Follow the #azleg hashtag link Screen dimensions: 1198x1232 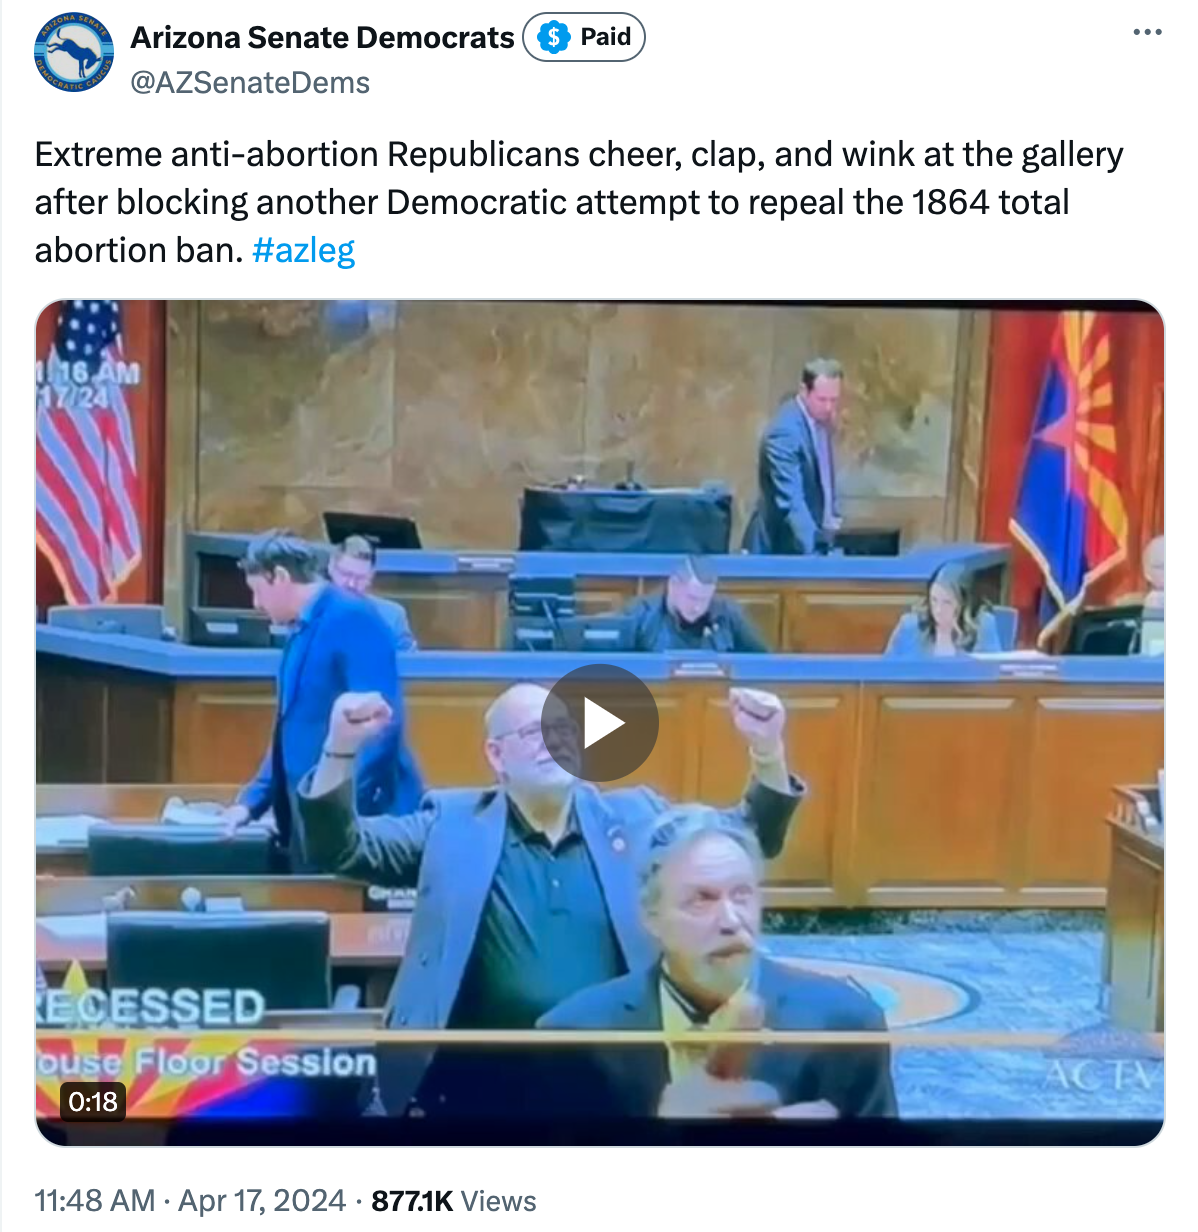click(304, 249)
